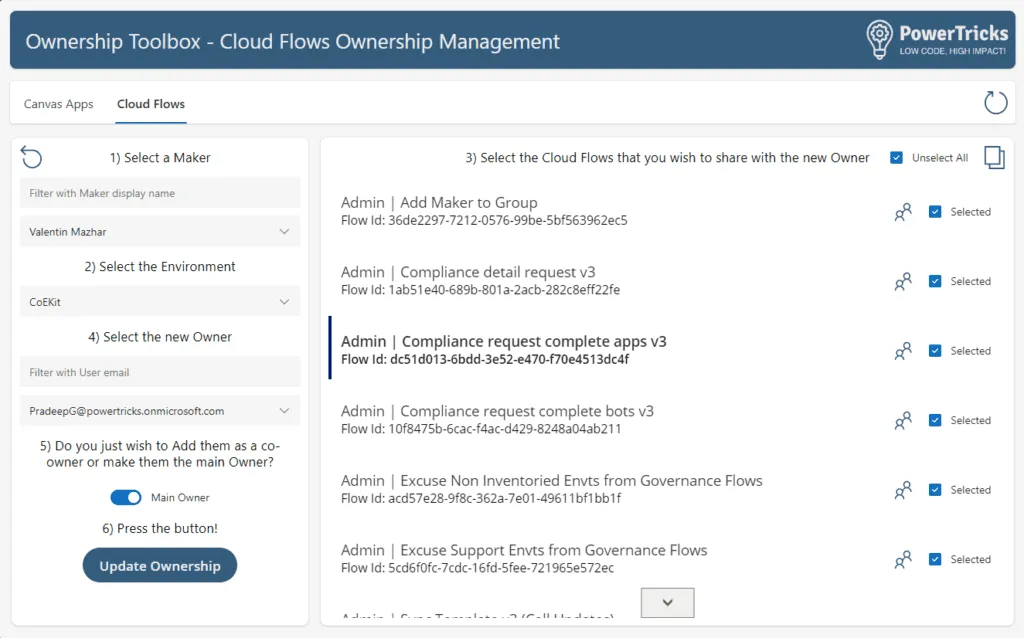Uncheck Selected for Compliance detail request v3

point(935,281)
